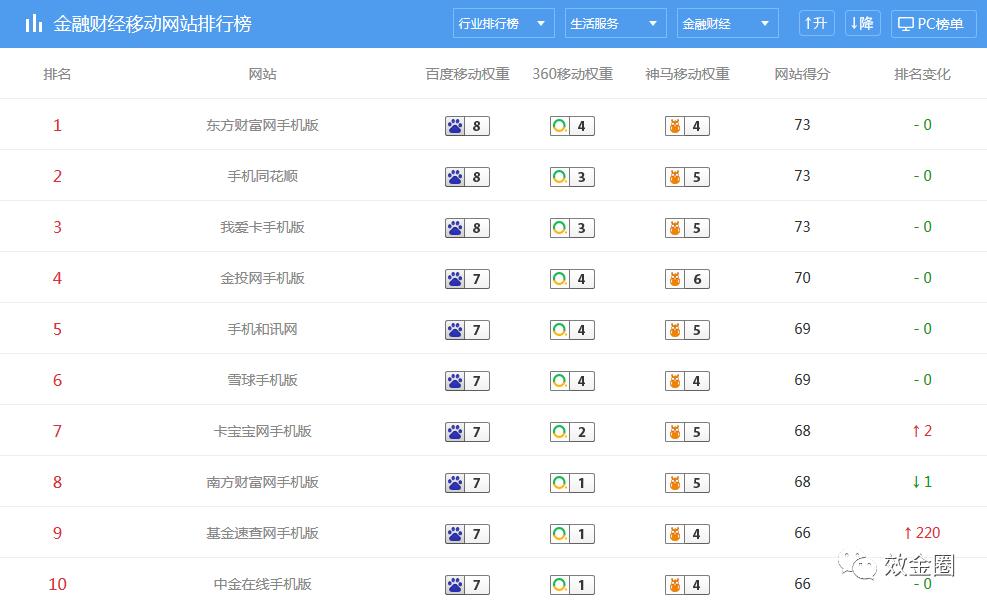Click 360 weight badge for 中金在线手机版
This screenshot has height=608, width=987.
(x=572, y=585)
